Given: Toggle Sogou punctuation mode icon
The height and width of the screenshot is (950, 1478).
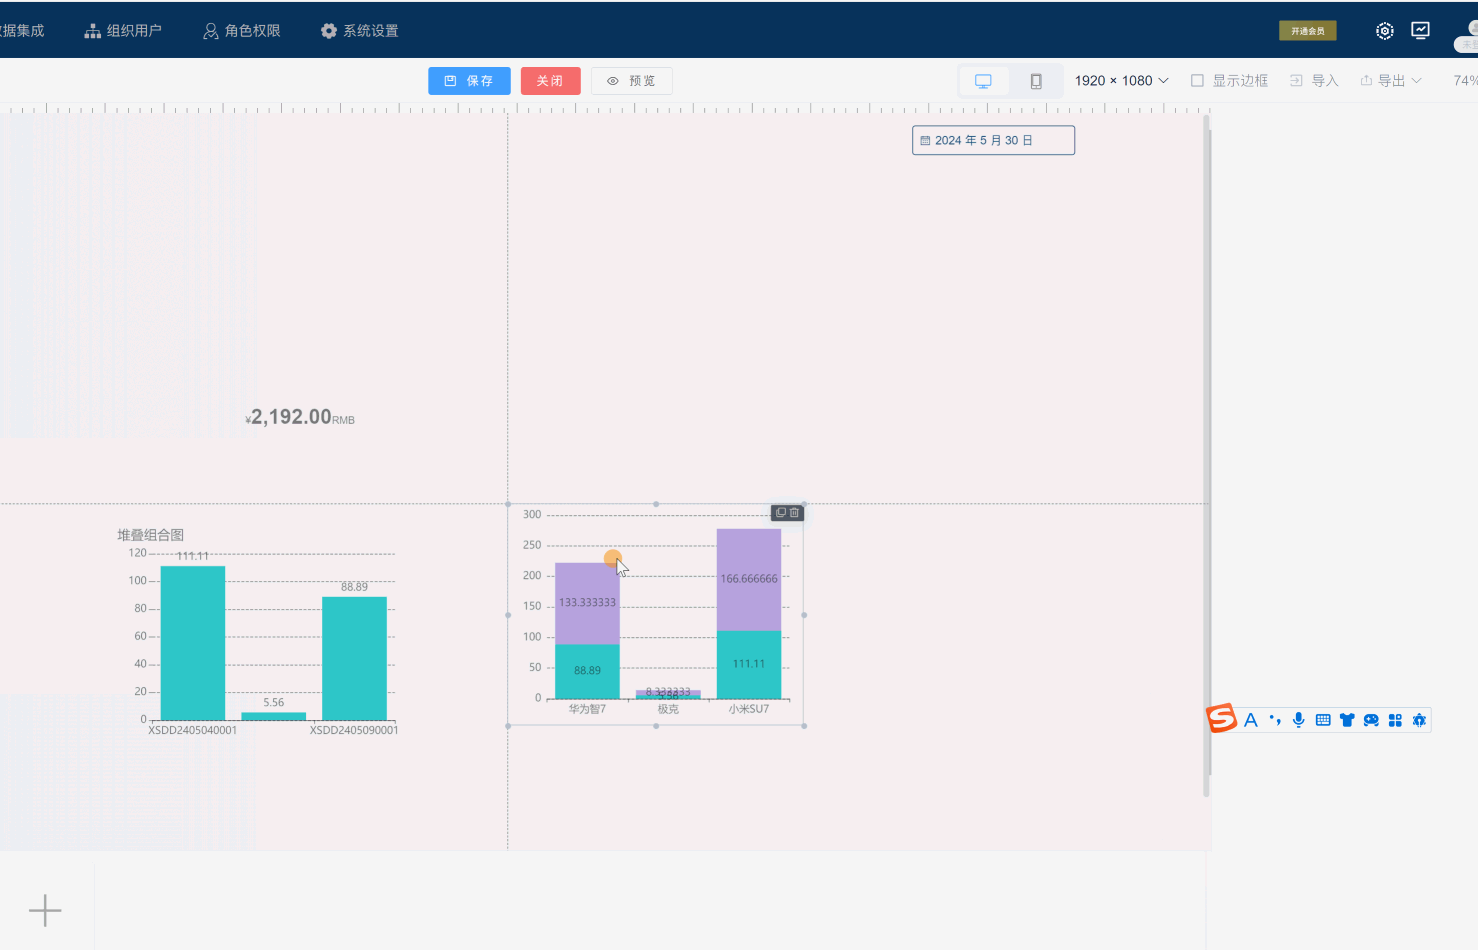Looking at the screenshot, I should [x=1274, y=720].
